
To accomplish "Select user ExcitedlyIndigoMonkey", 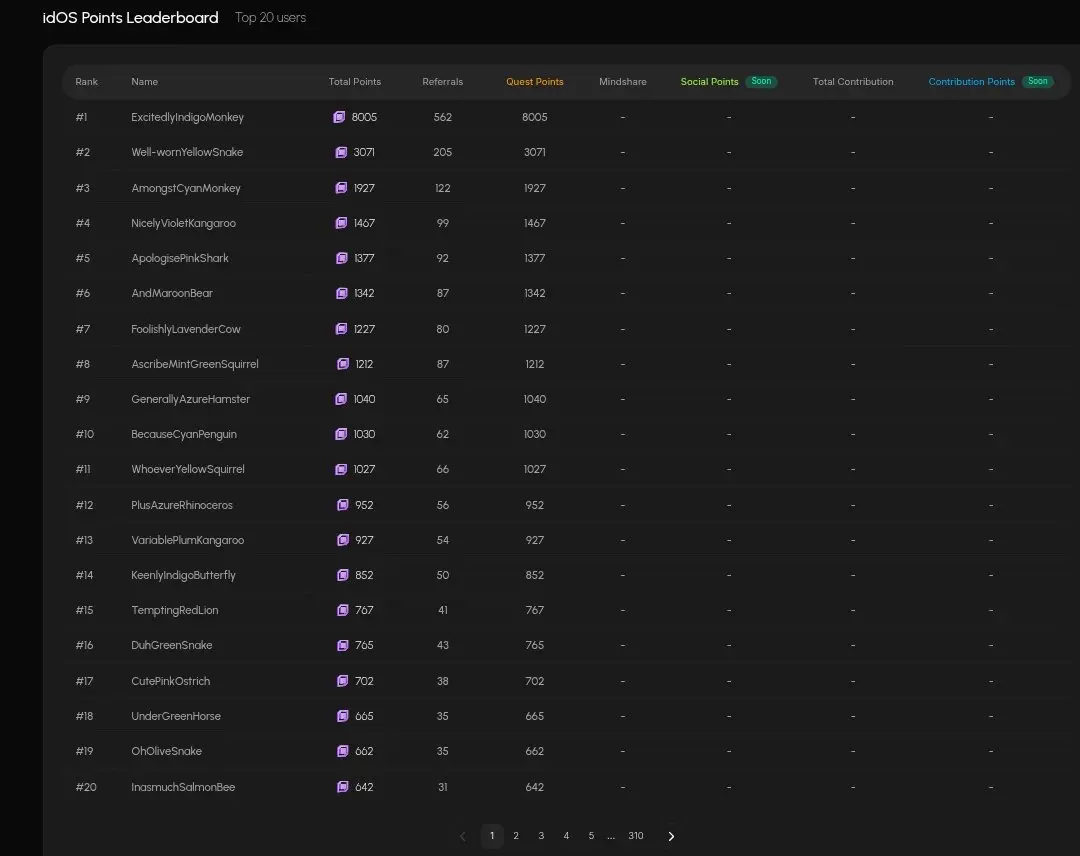I will pyautogui.click(x=187, y=117).
